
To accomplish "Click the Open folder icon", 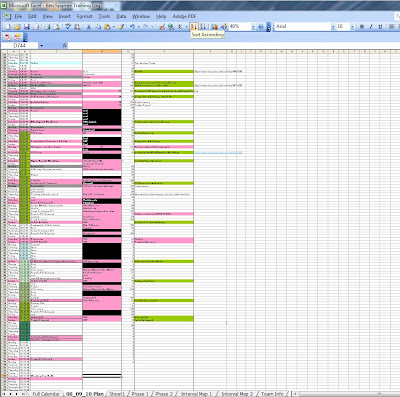I will pyautogui.click(x=17, y=27).
